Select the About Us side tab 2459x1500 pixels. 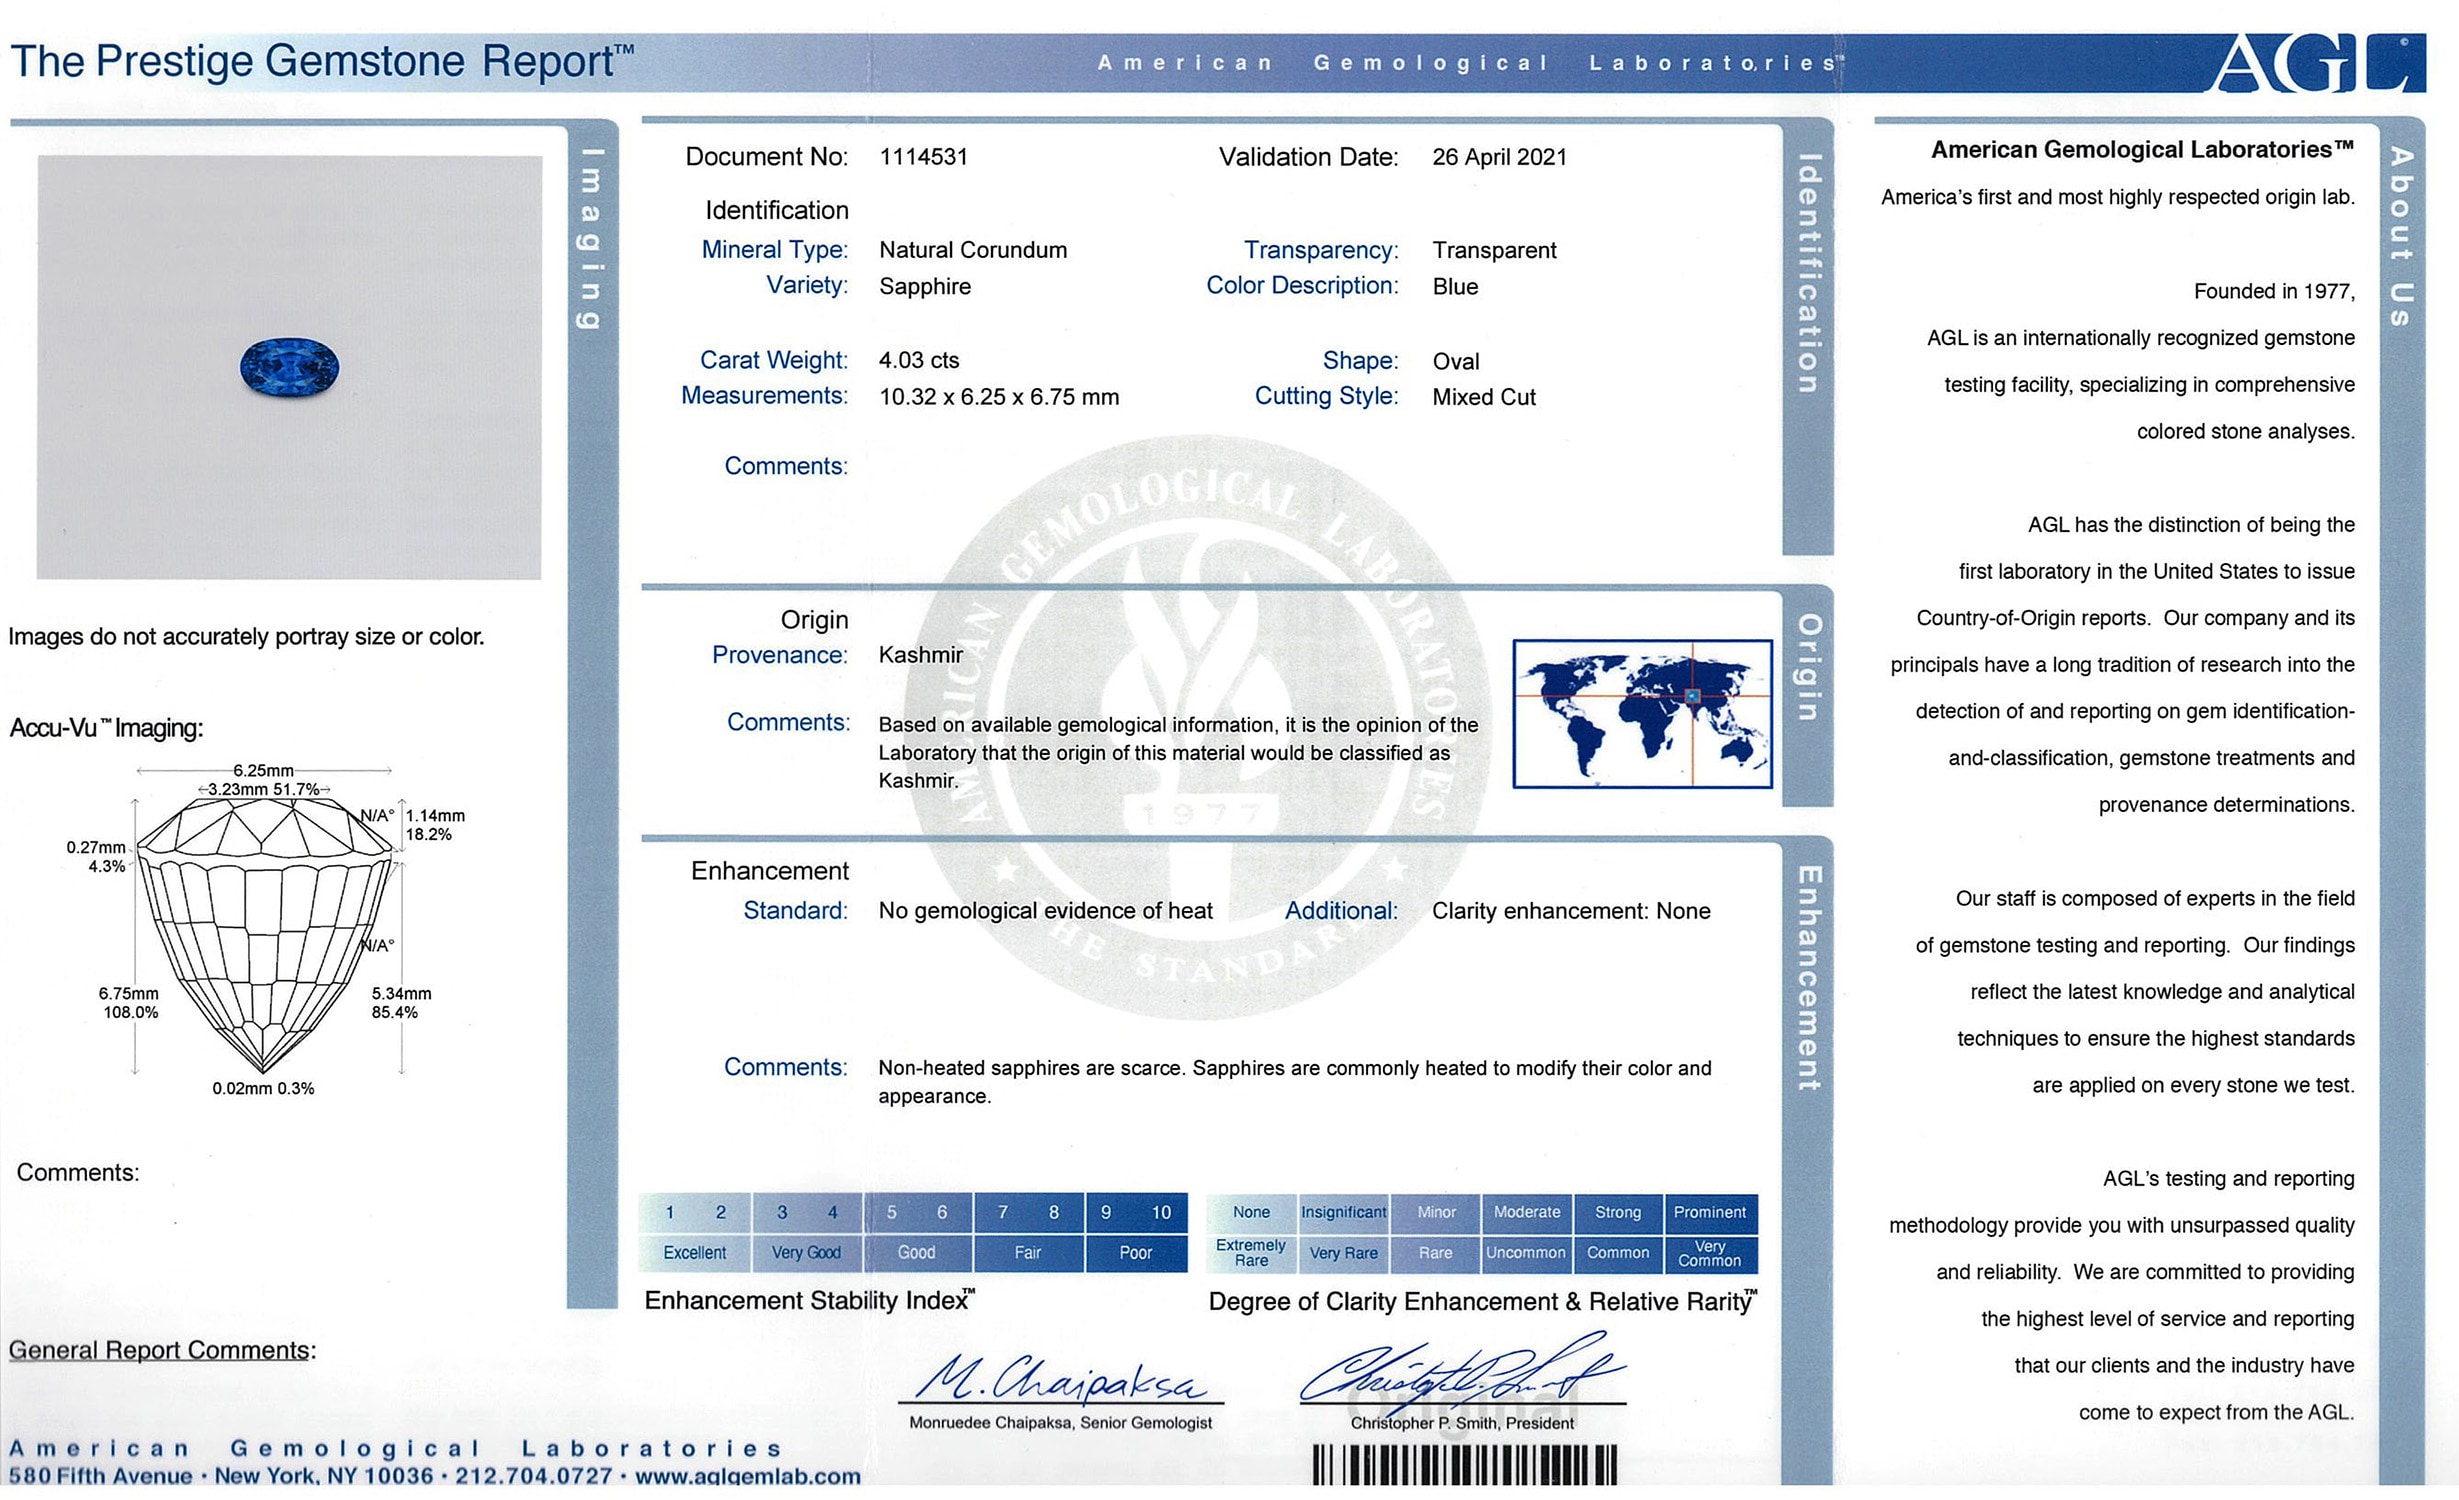(x=2402, y=236)
